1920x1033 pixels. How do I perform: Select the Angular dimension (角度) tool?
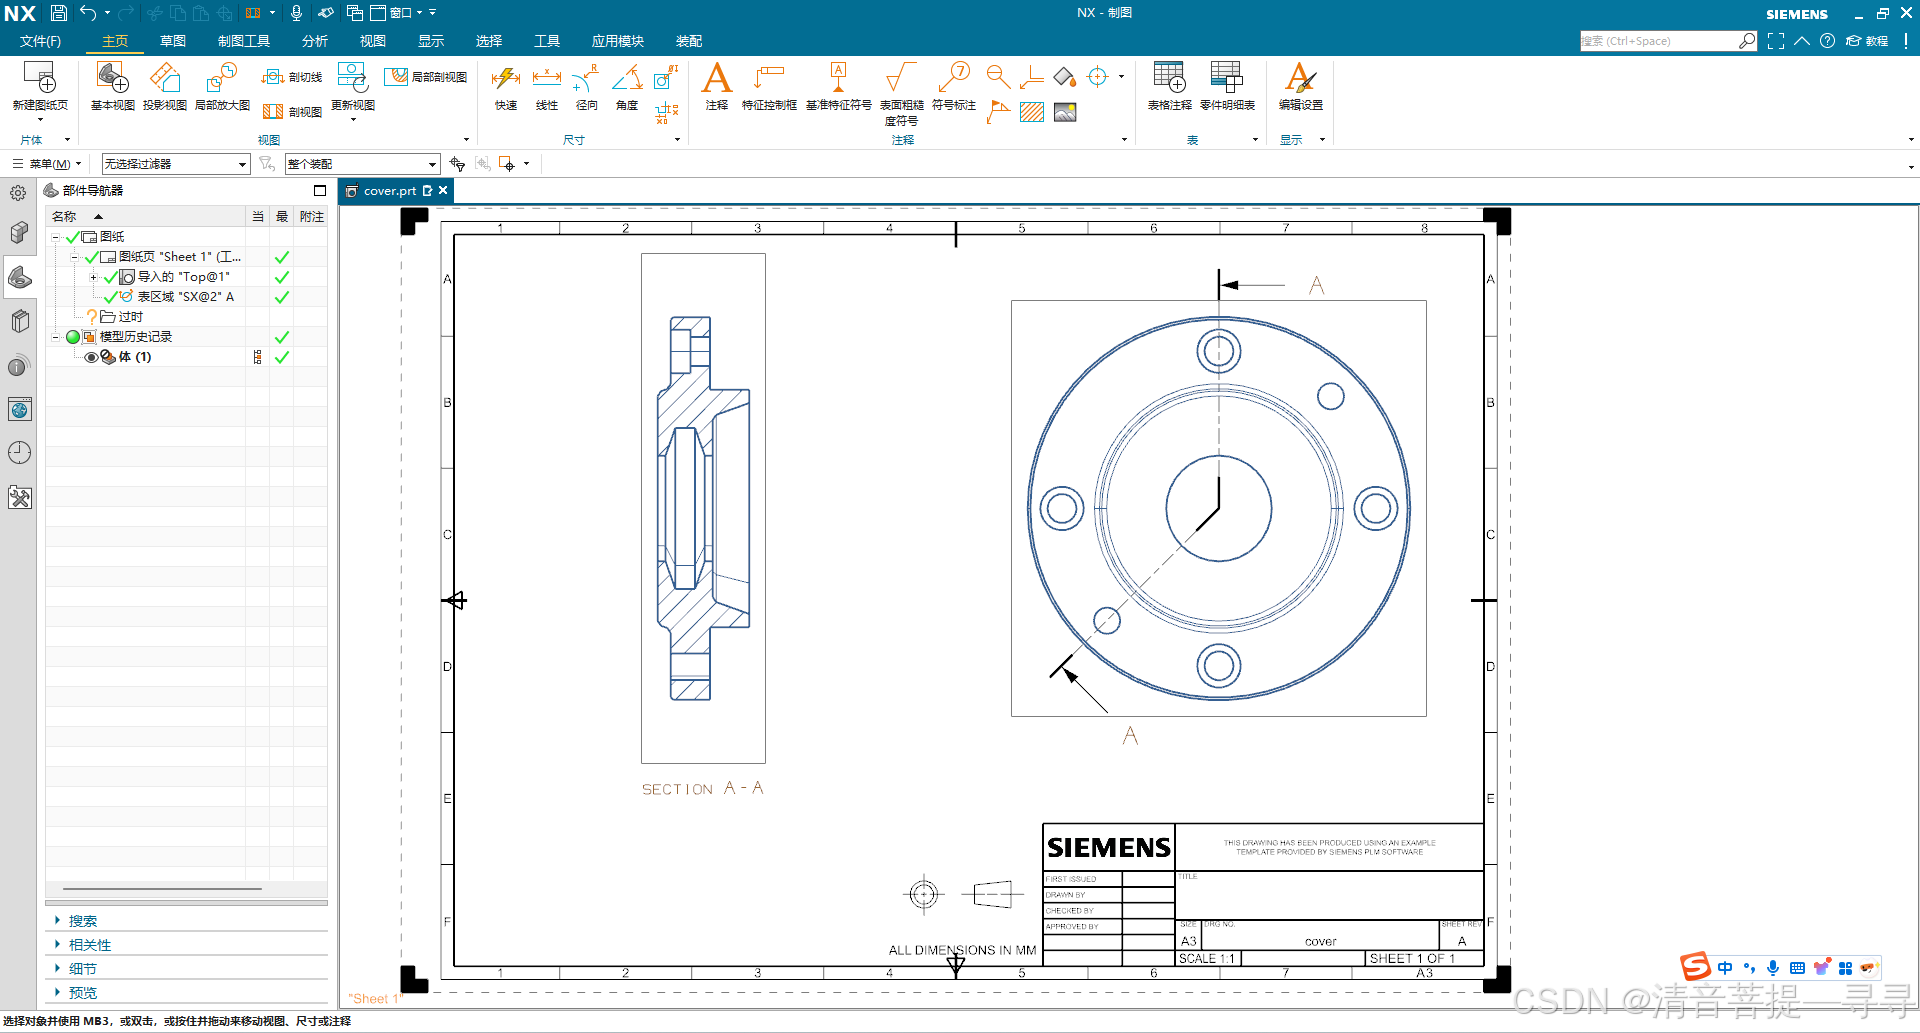(627, 86)
